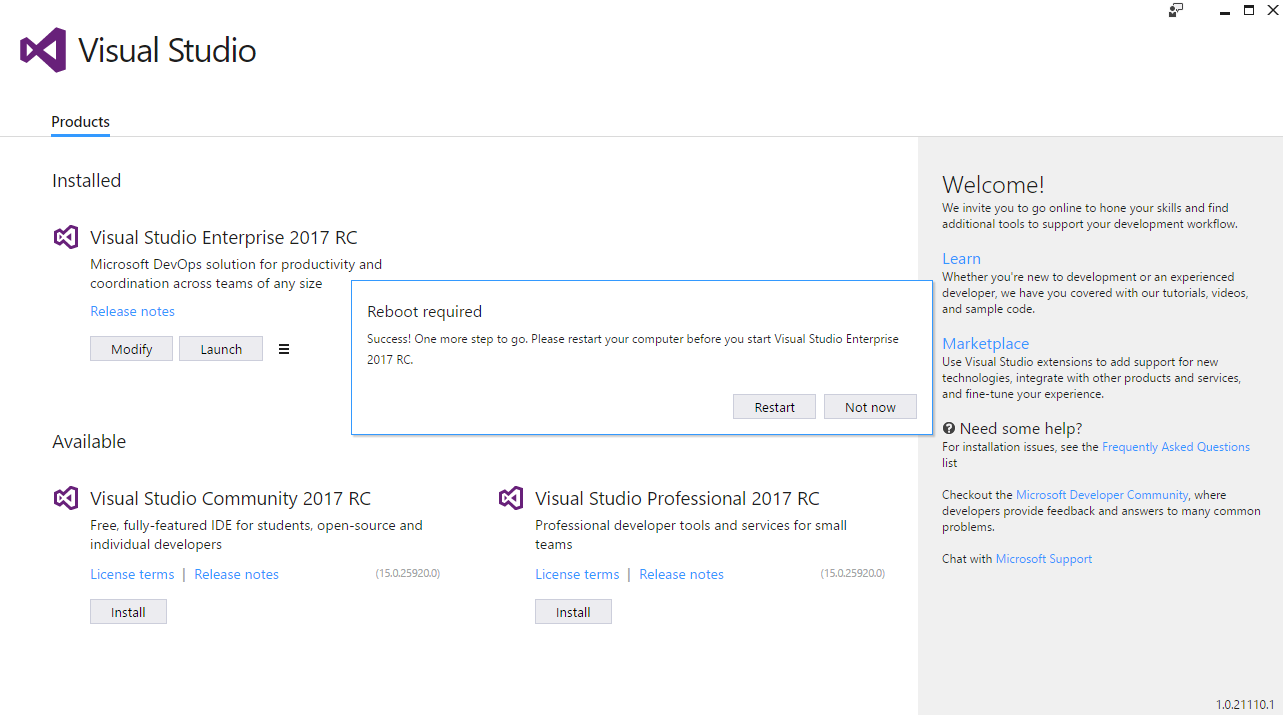
Task: Click the feedback icon in the title bar
Action: pos(1175,10)
